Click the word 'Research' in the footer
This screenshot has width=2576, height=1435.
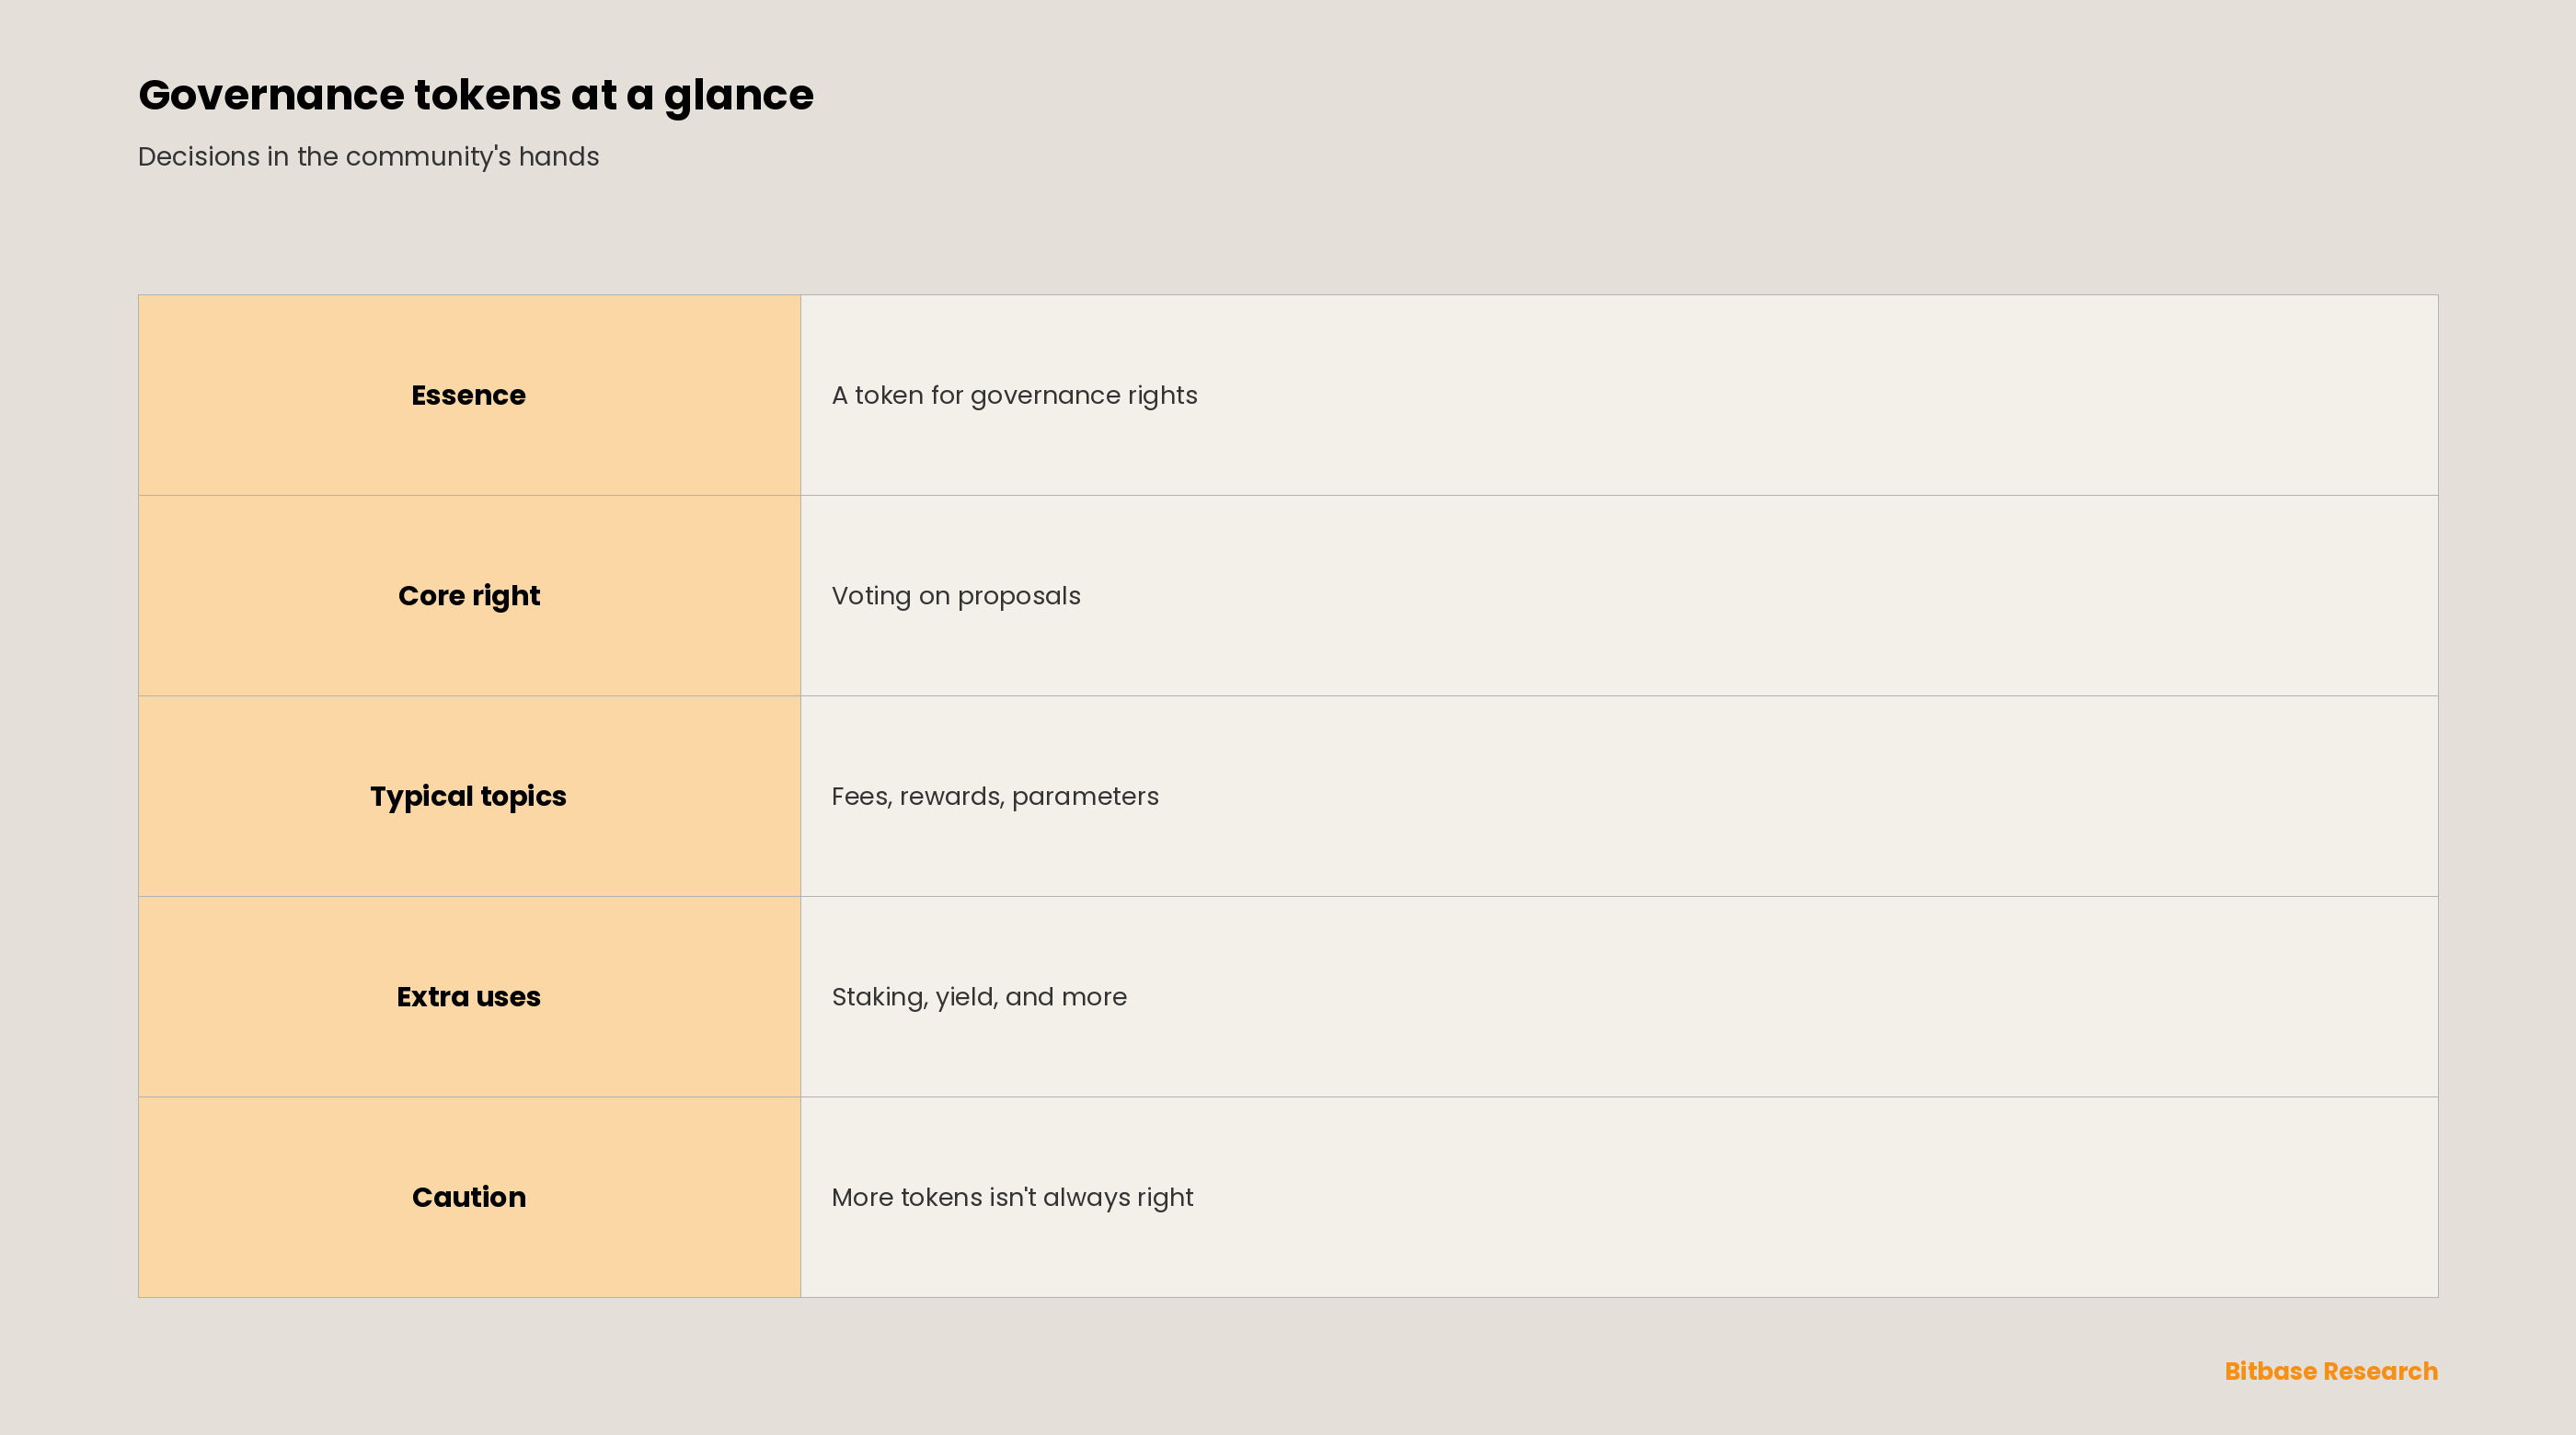point(2381,1371)
